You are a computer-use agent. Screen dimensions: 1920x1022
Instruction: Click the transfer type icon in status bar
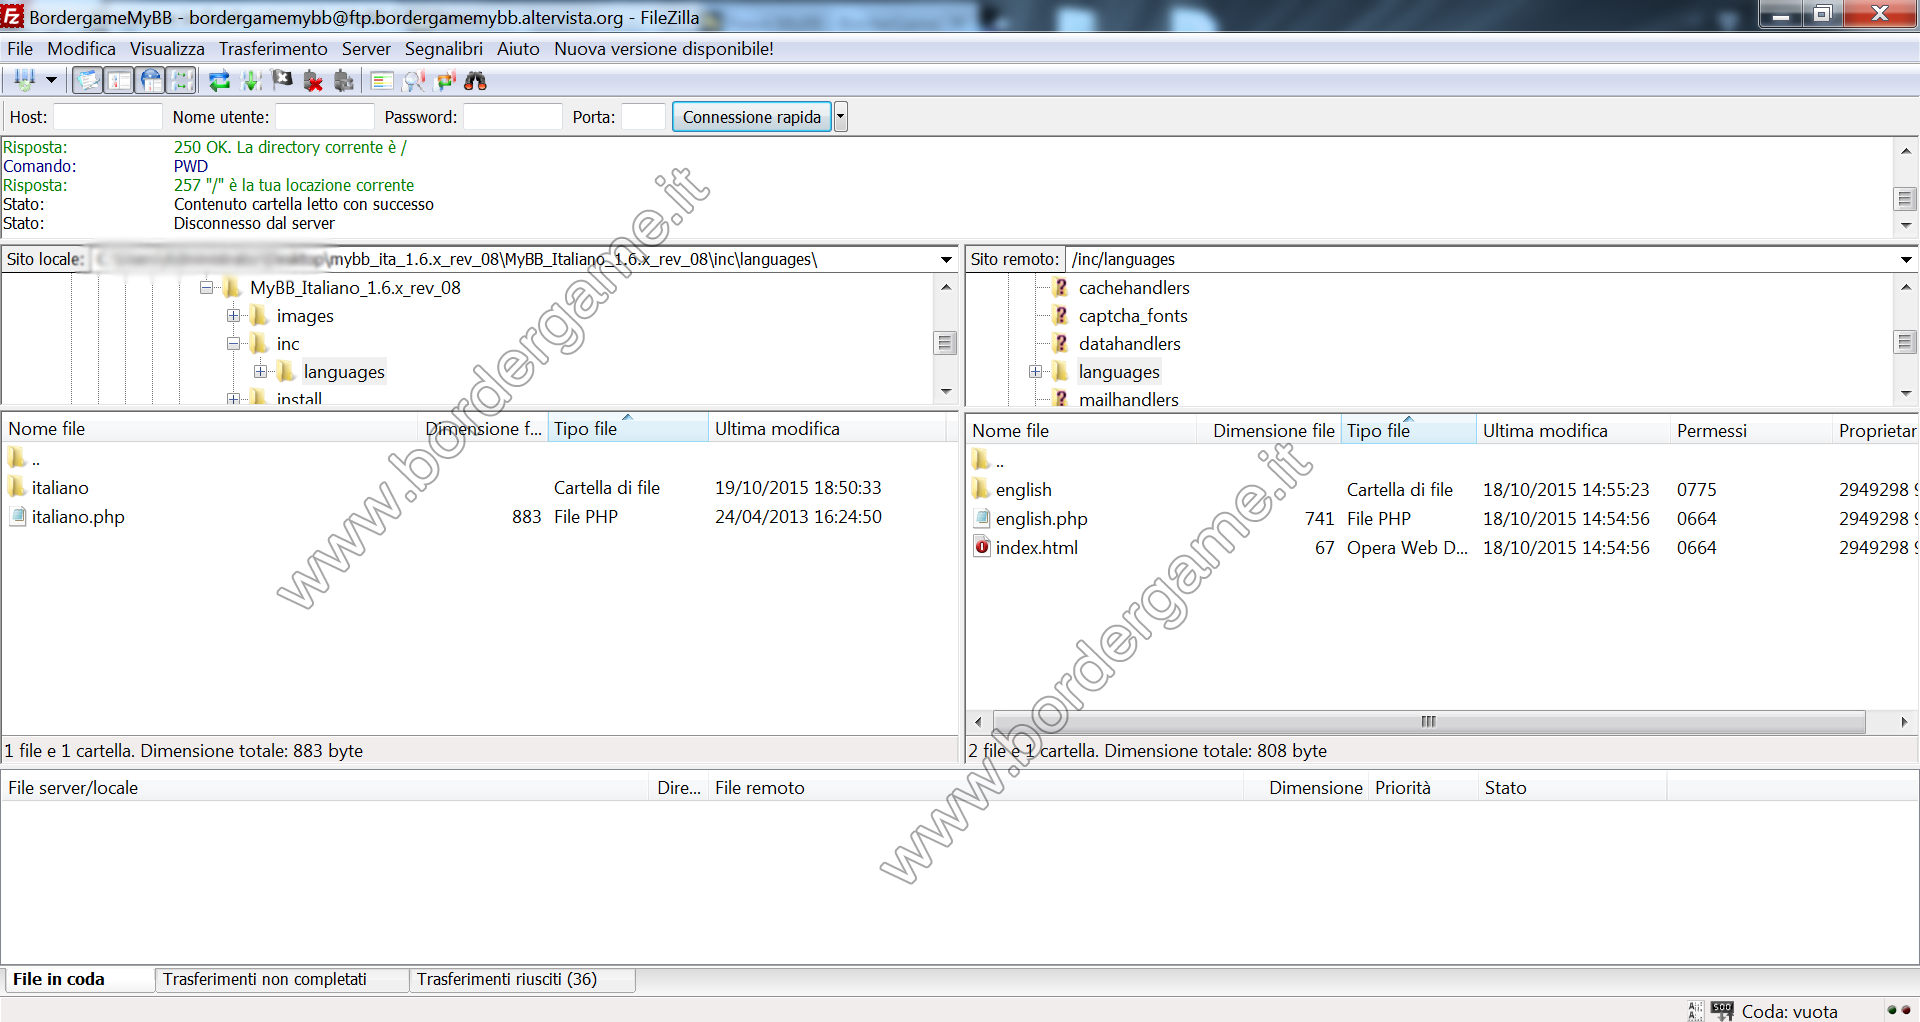(1695, 1011)
